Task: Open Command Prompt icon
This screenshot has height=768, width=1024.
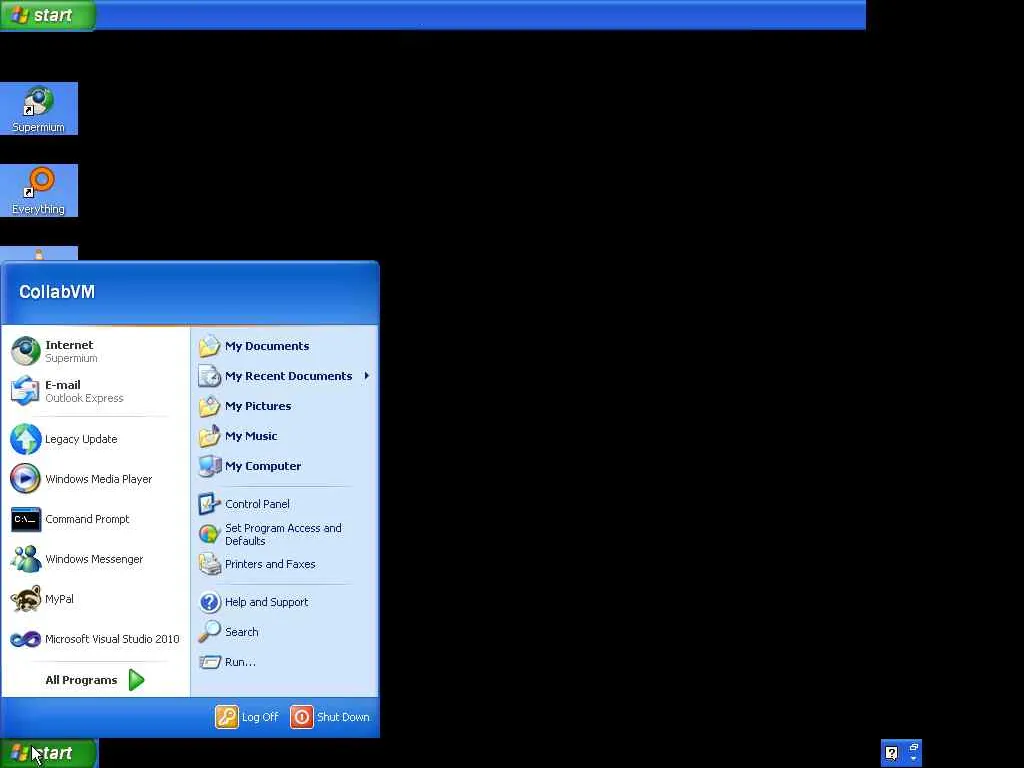Action: point(25,519)
